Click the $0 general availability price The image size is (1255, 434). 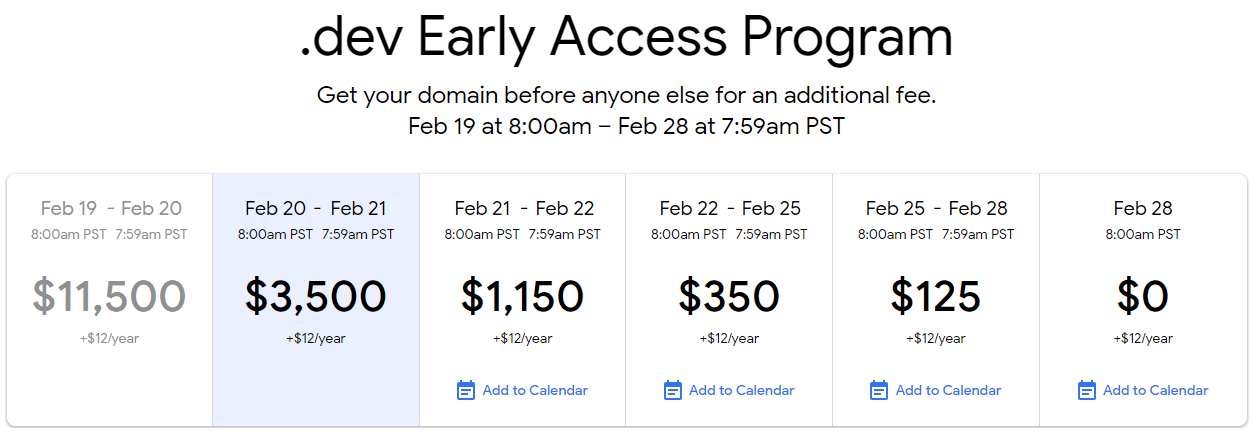1143,296
